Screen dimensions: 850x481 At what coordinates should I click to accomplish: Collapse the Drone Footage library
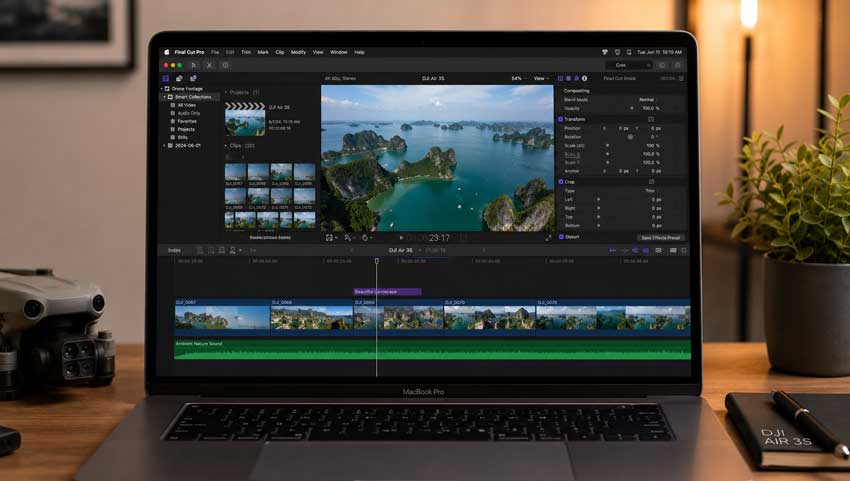pos(161,88)
